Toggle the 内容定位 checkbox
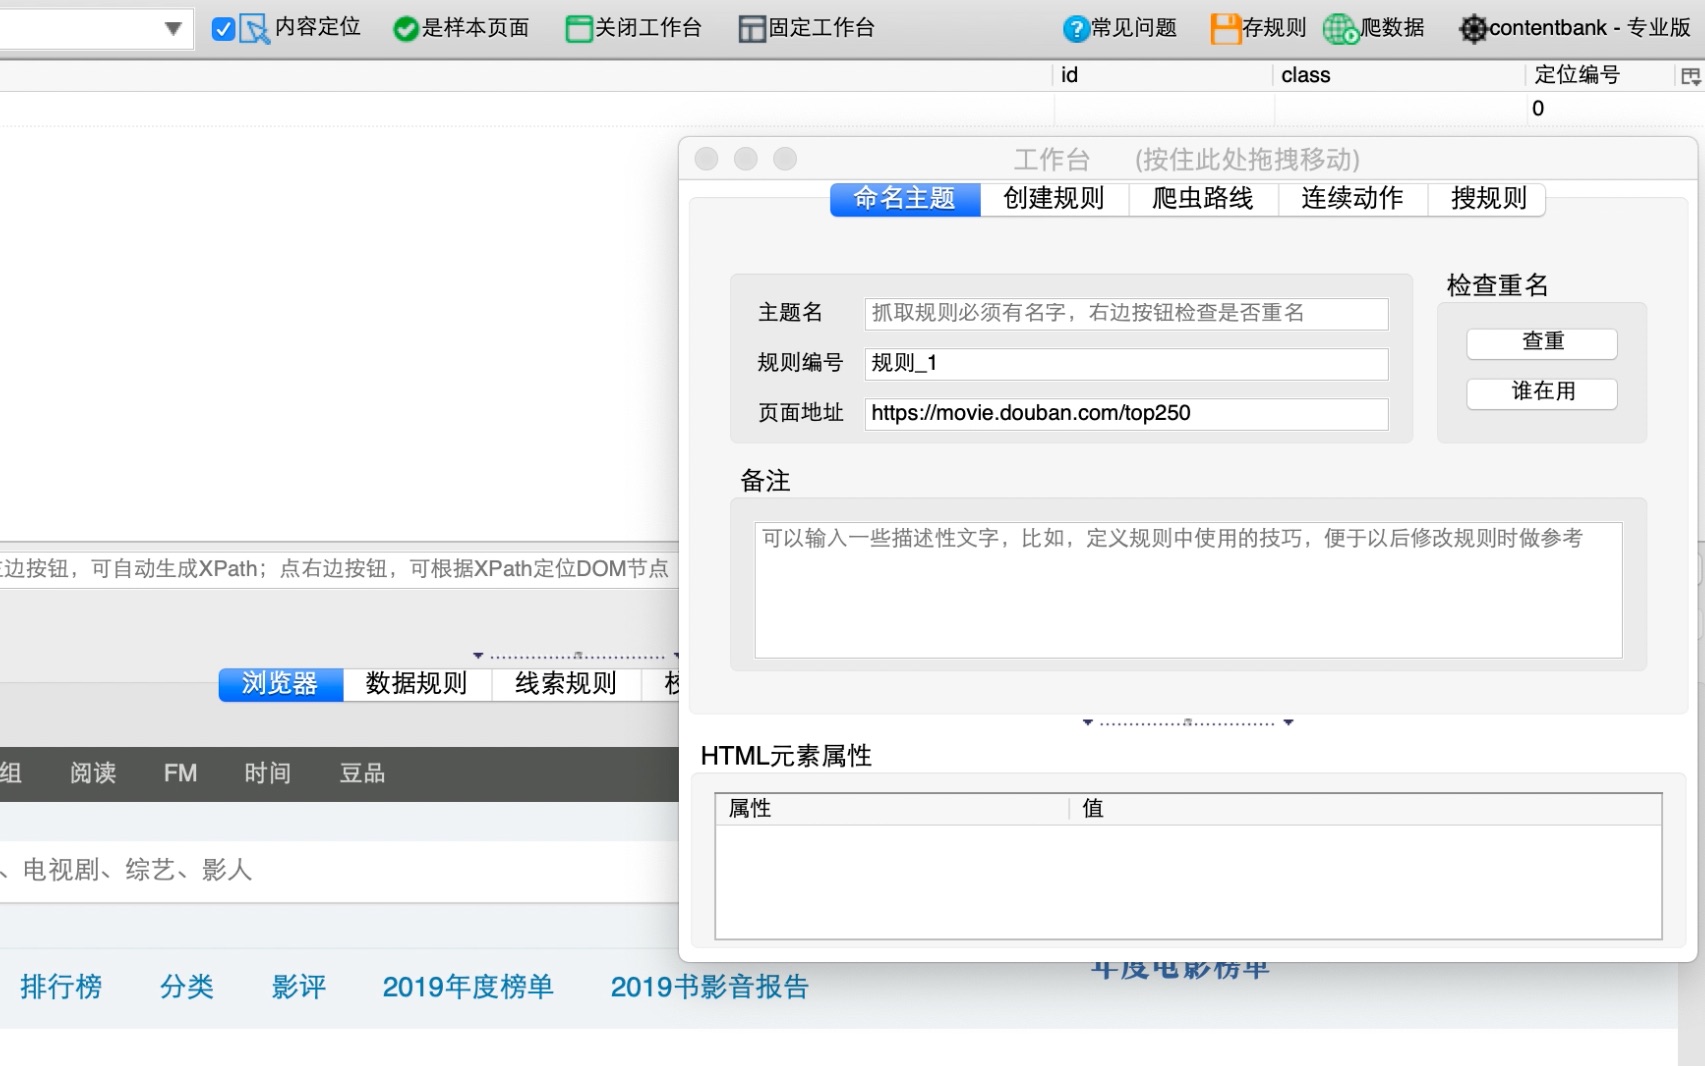This screenshot has height=1066, width=1705. click(x=223, y=29)
